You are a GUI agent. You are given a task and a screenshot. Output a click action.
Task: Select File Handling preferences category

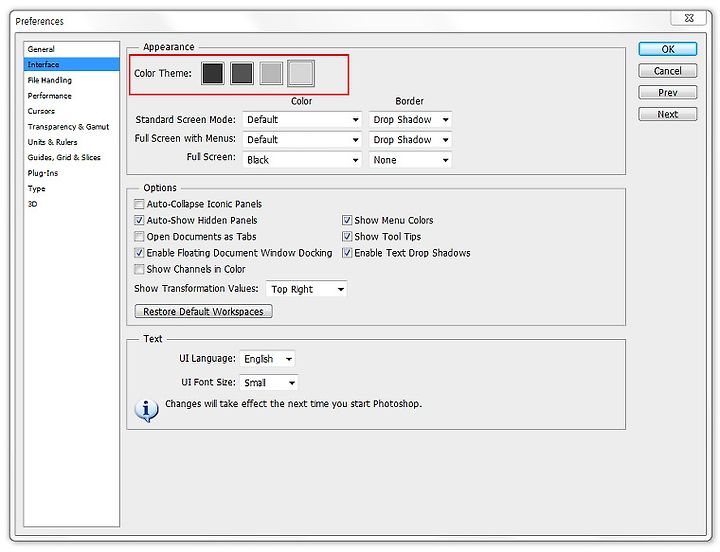[x=72, y=80]
